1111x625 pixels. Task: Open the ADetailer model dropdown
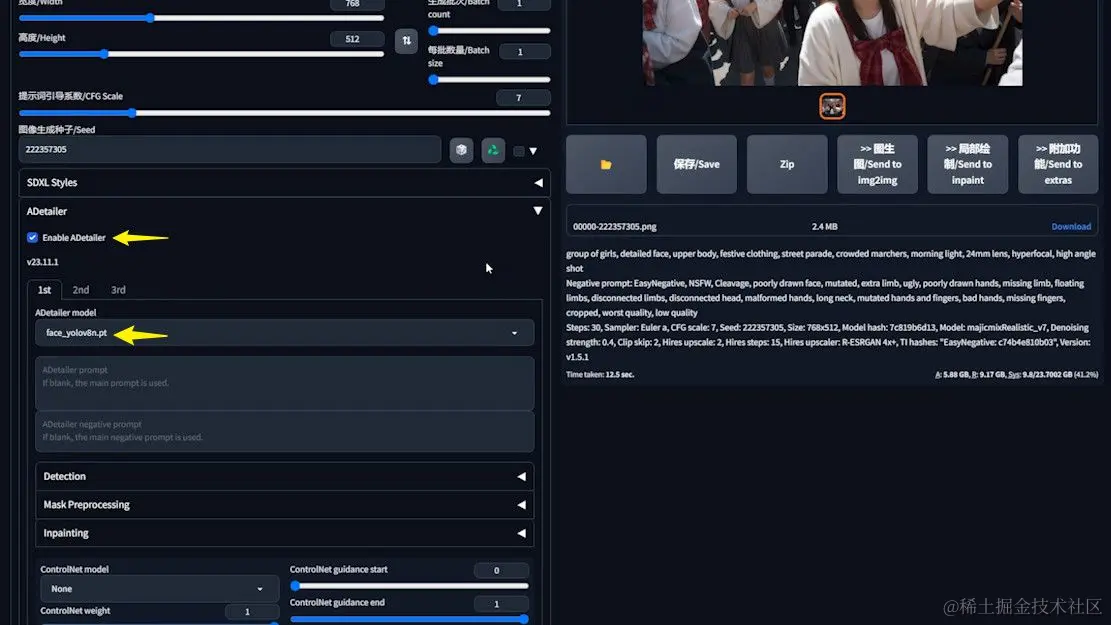pyautogui.click(x=284, y=333)
